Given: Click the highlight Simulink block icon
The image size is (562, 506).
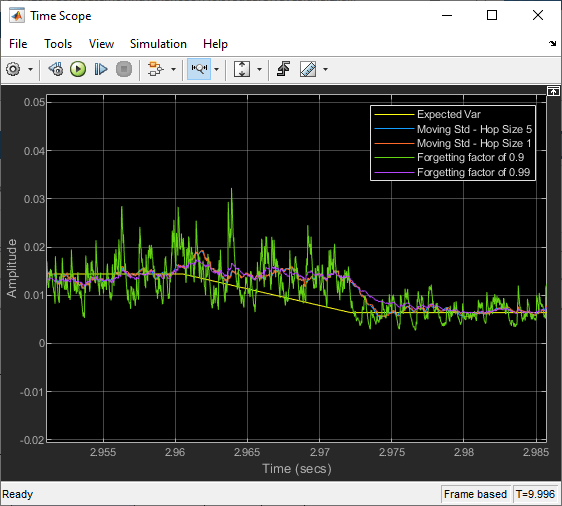Looking at the screenshot, I should click(155, 69).
